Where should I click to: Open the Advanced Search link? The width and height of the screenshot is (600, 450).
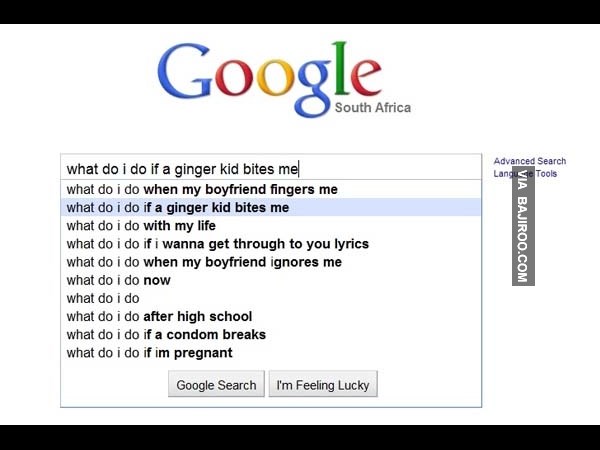pos(530,161)
